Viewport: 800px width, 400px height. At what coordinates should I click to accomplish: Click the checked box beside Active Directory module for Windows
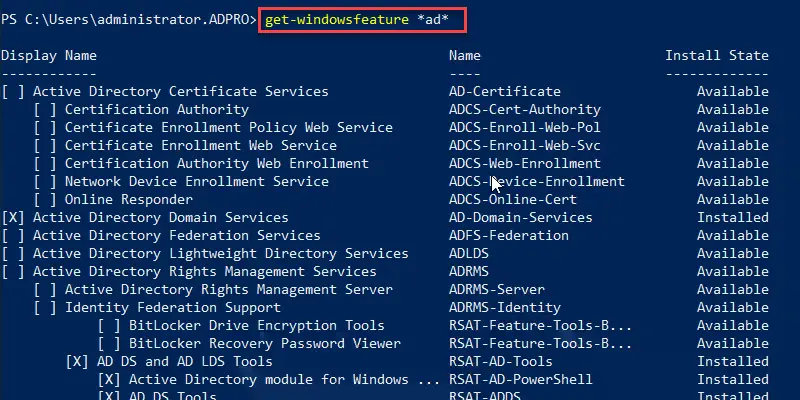109,380
